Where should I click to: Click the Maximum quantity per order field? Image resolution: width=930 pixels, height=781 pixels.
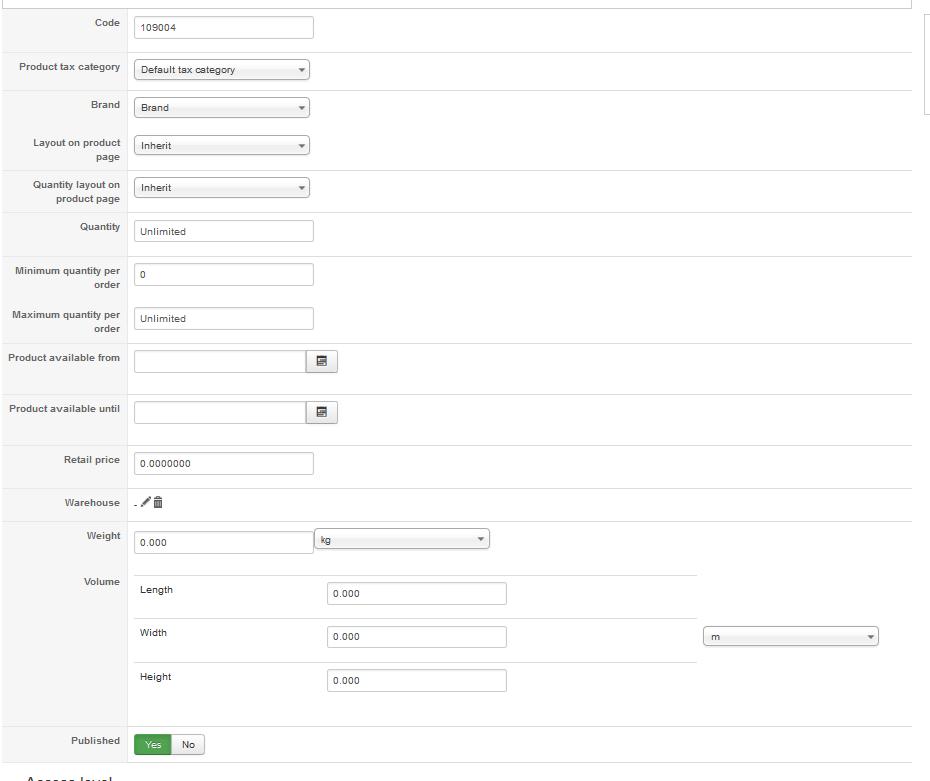point(223,319)
